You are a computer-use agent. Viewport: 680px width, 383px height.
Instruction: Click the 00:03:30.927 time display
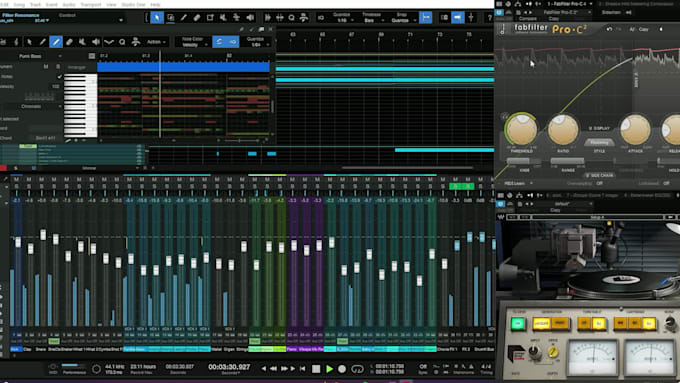pyautogui.click(x=229, y=367)
